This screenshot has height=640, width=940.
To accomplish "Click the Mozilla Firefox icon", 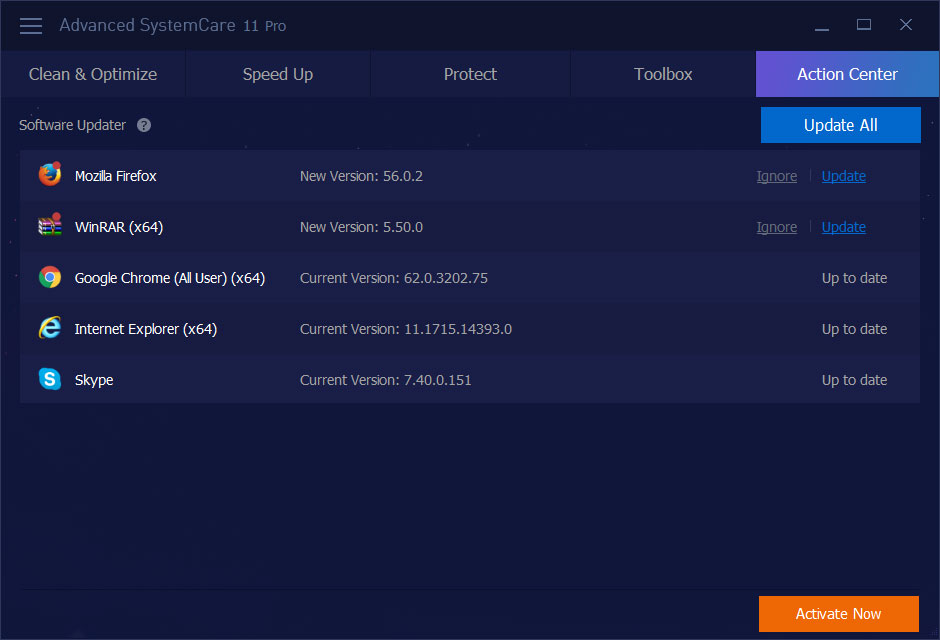I will 50,175.
